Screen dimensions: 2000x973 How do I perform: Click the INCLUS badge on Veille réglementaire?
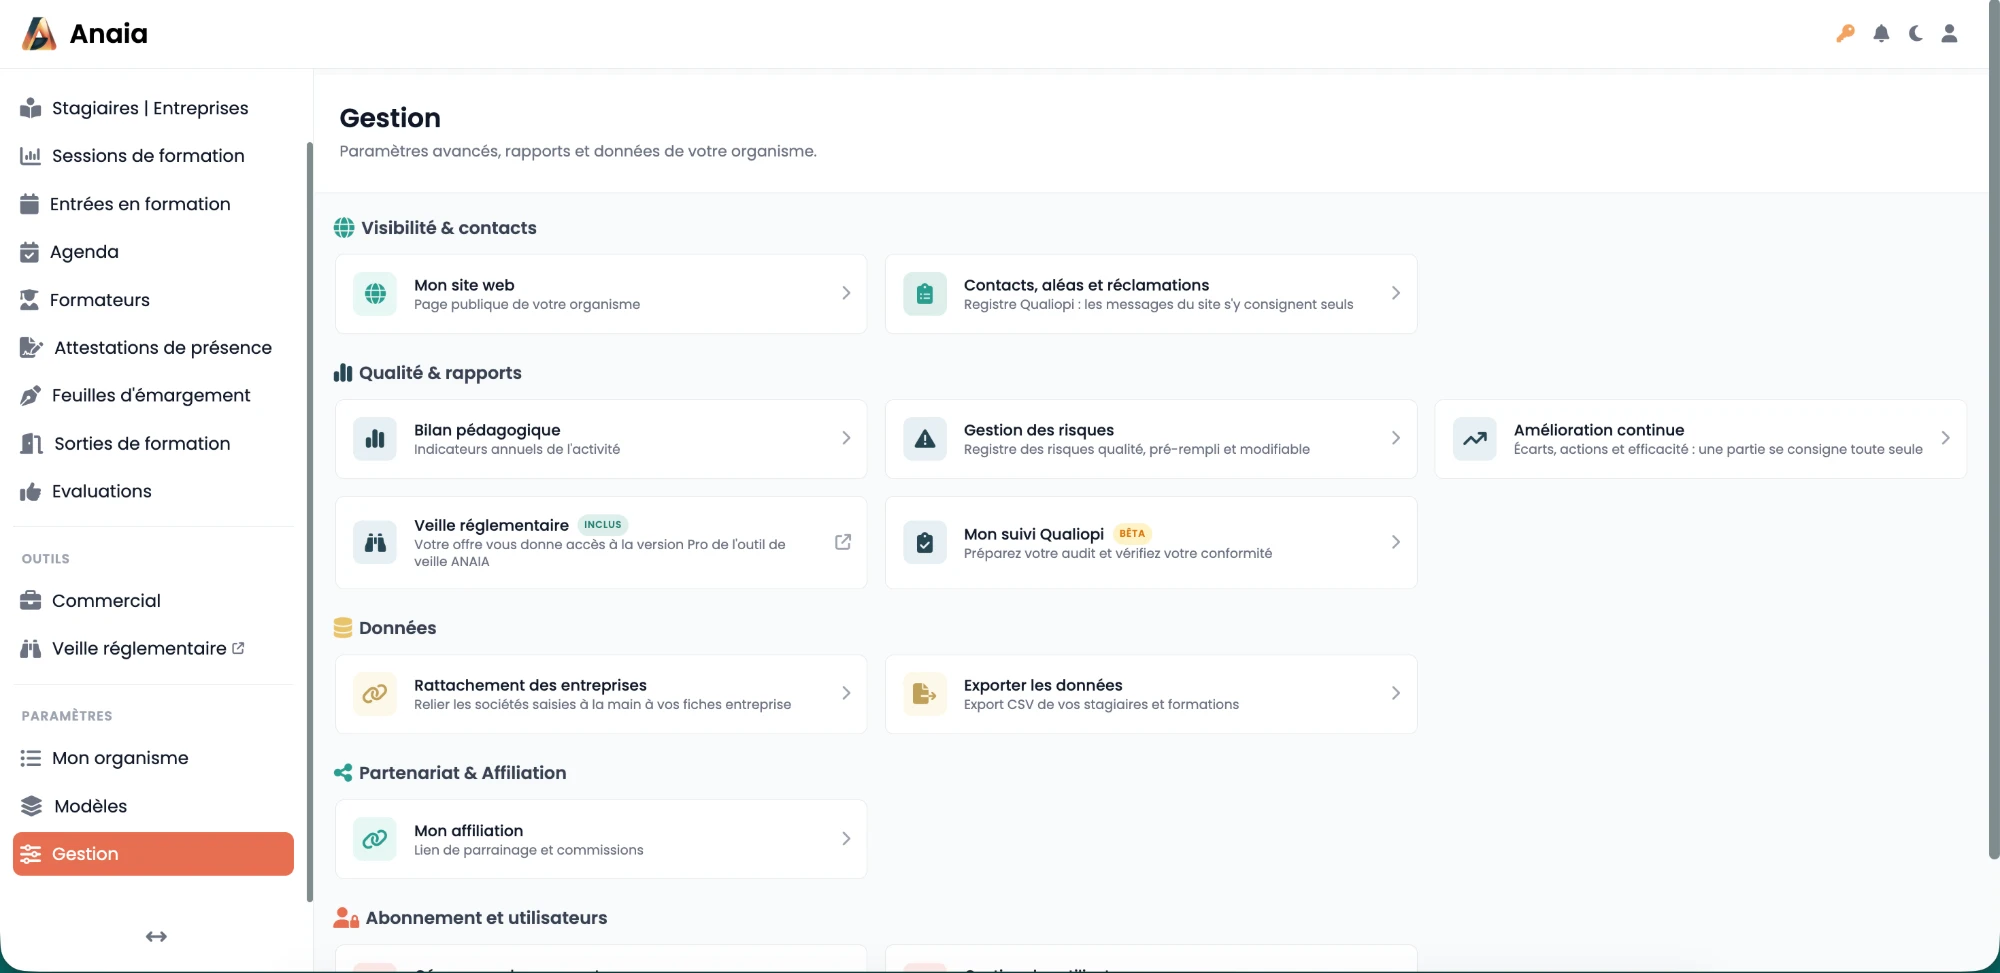pos(603,524)
